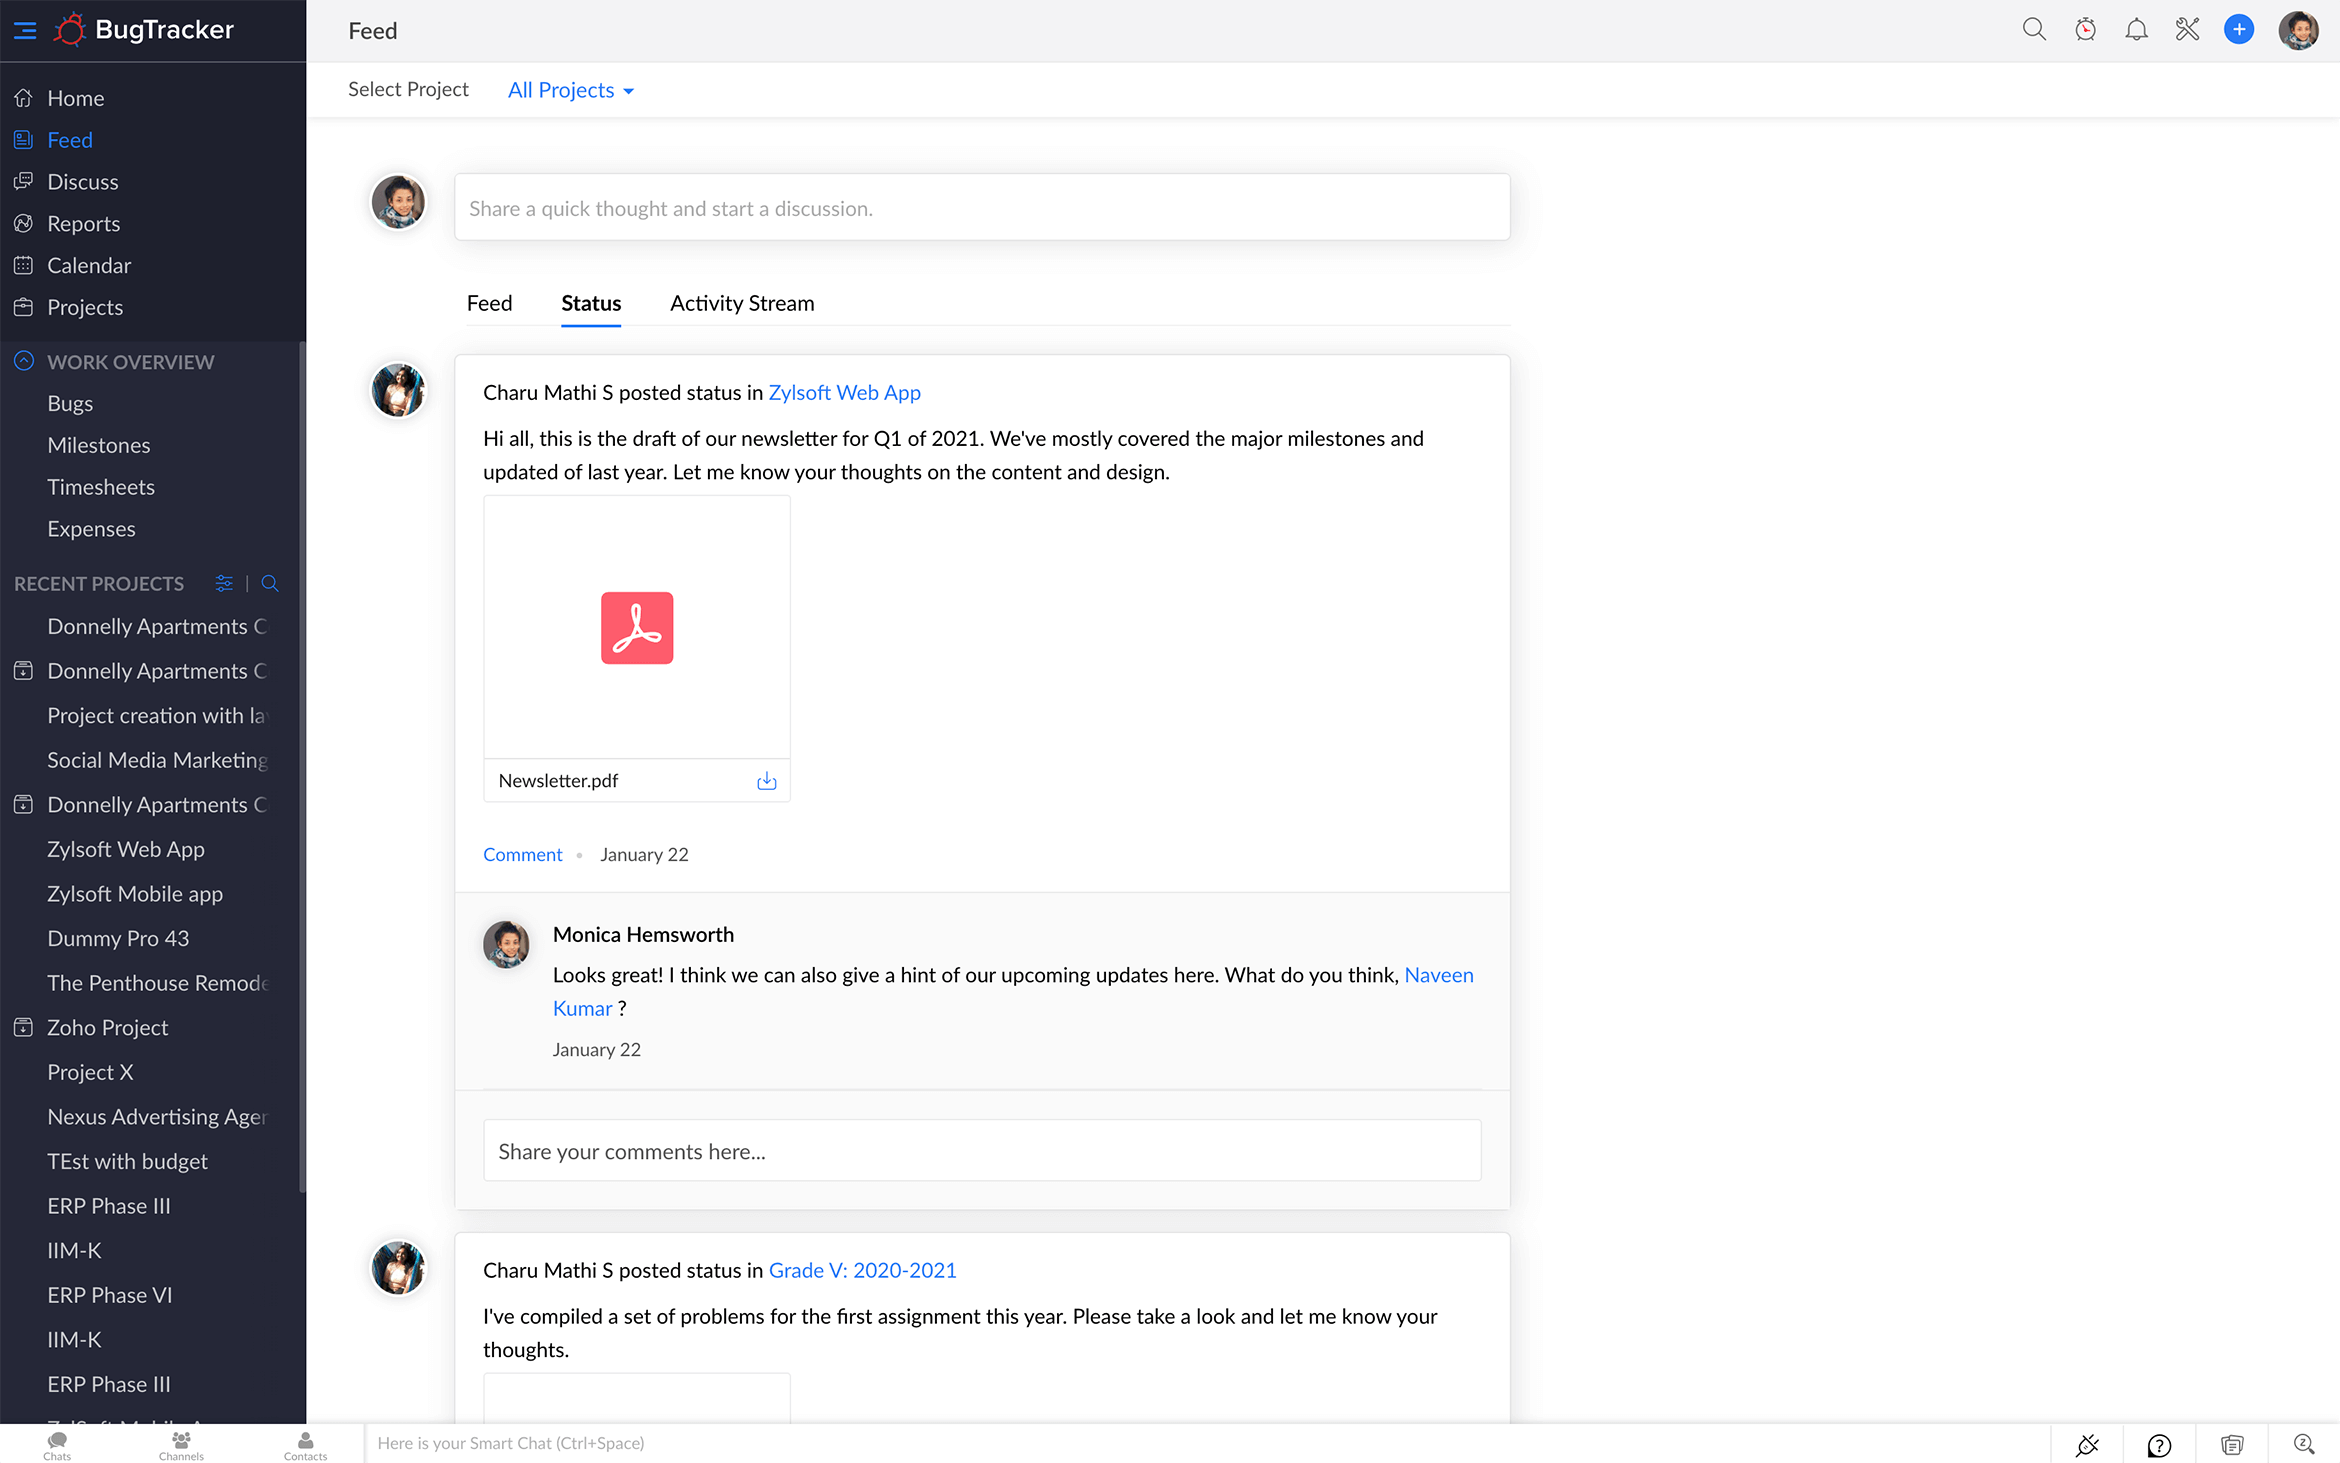
Task: Toggle the hamburger sidebar menu
Action: tap(25, 30)
